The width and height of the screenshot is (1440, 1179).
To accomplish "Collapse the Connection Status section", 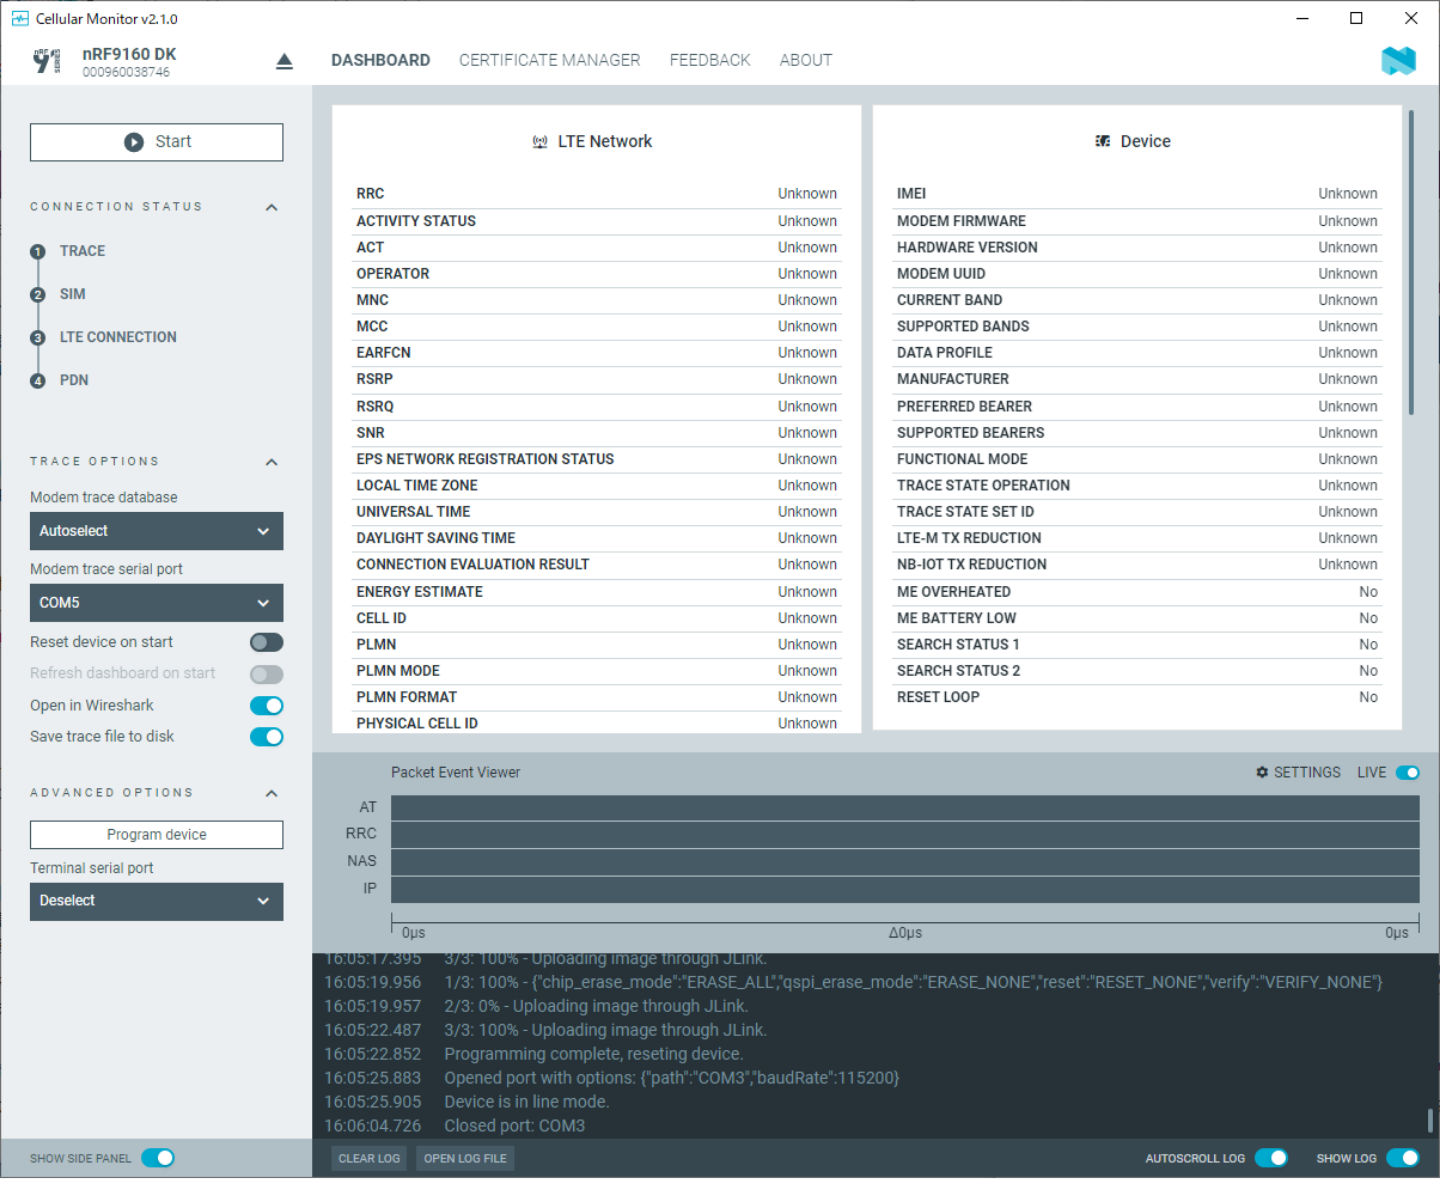I will (x=271, y=207).
